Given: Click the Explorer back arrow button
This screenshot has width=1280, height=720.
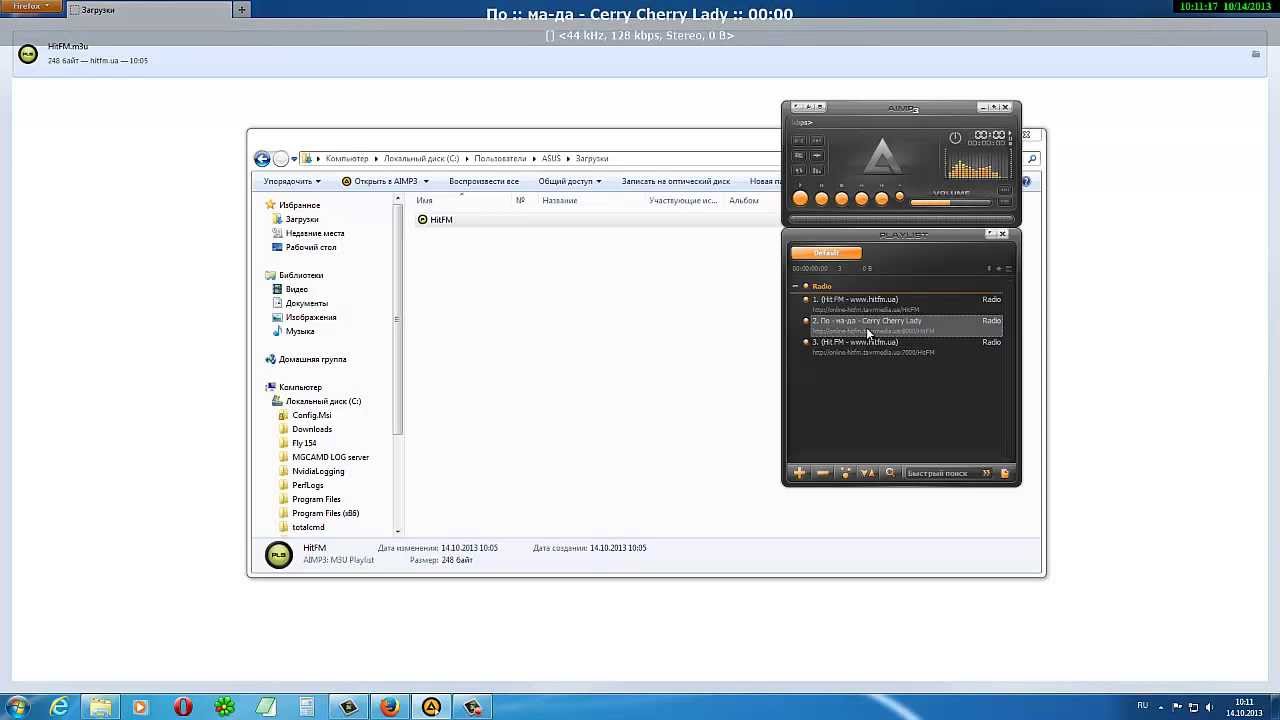Looking at the screenshot, I should [262, 158].
